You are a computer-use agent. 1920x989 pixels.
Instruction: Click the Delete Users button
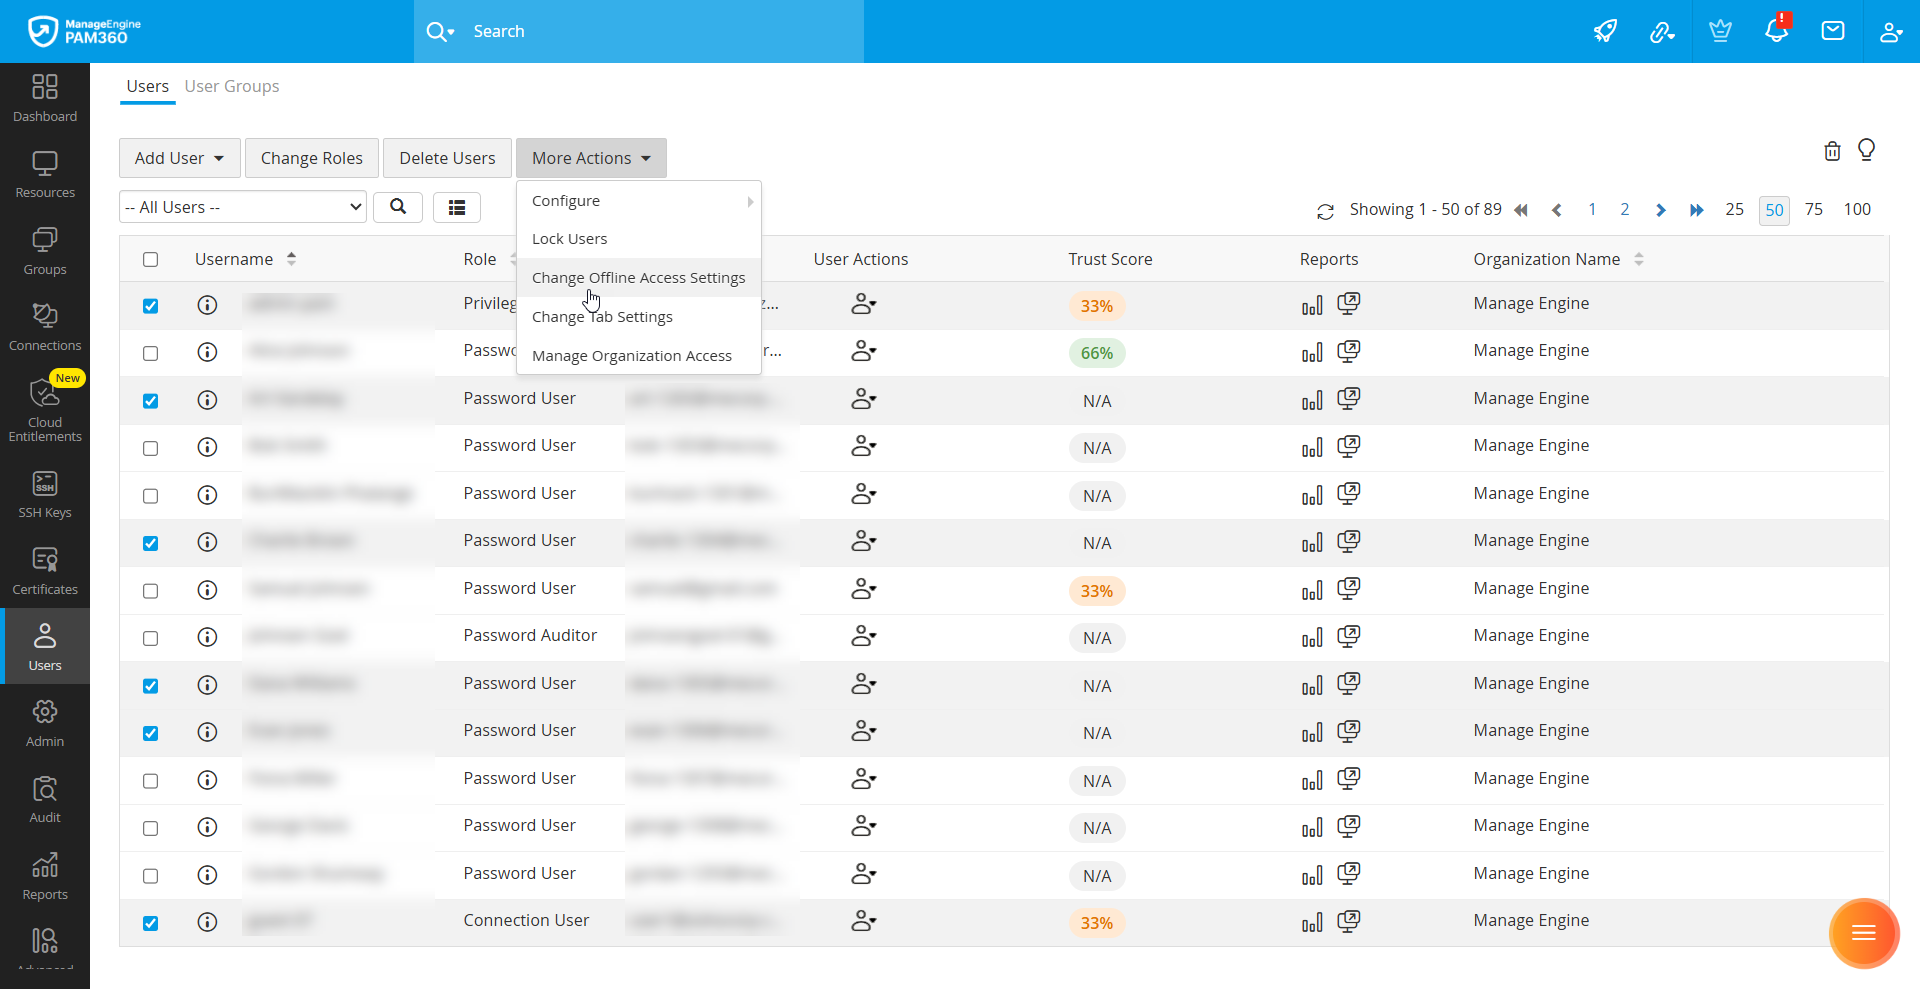[447, 158]
